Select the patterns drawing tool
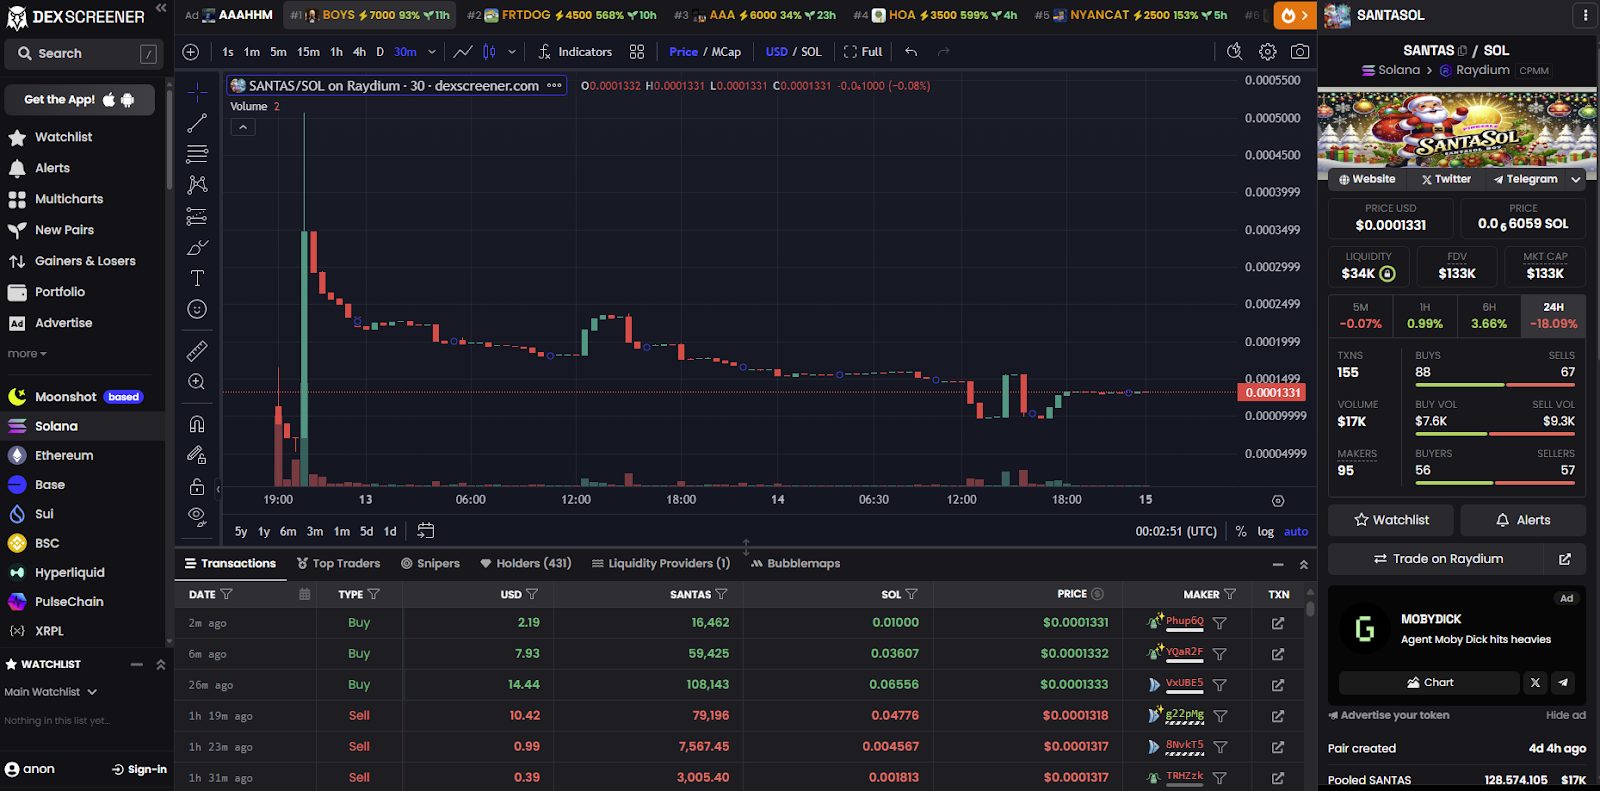The image size is (1600, 791). pos(197,185)
